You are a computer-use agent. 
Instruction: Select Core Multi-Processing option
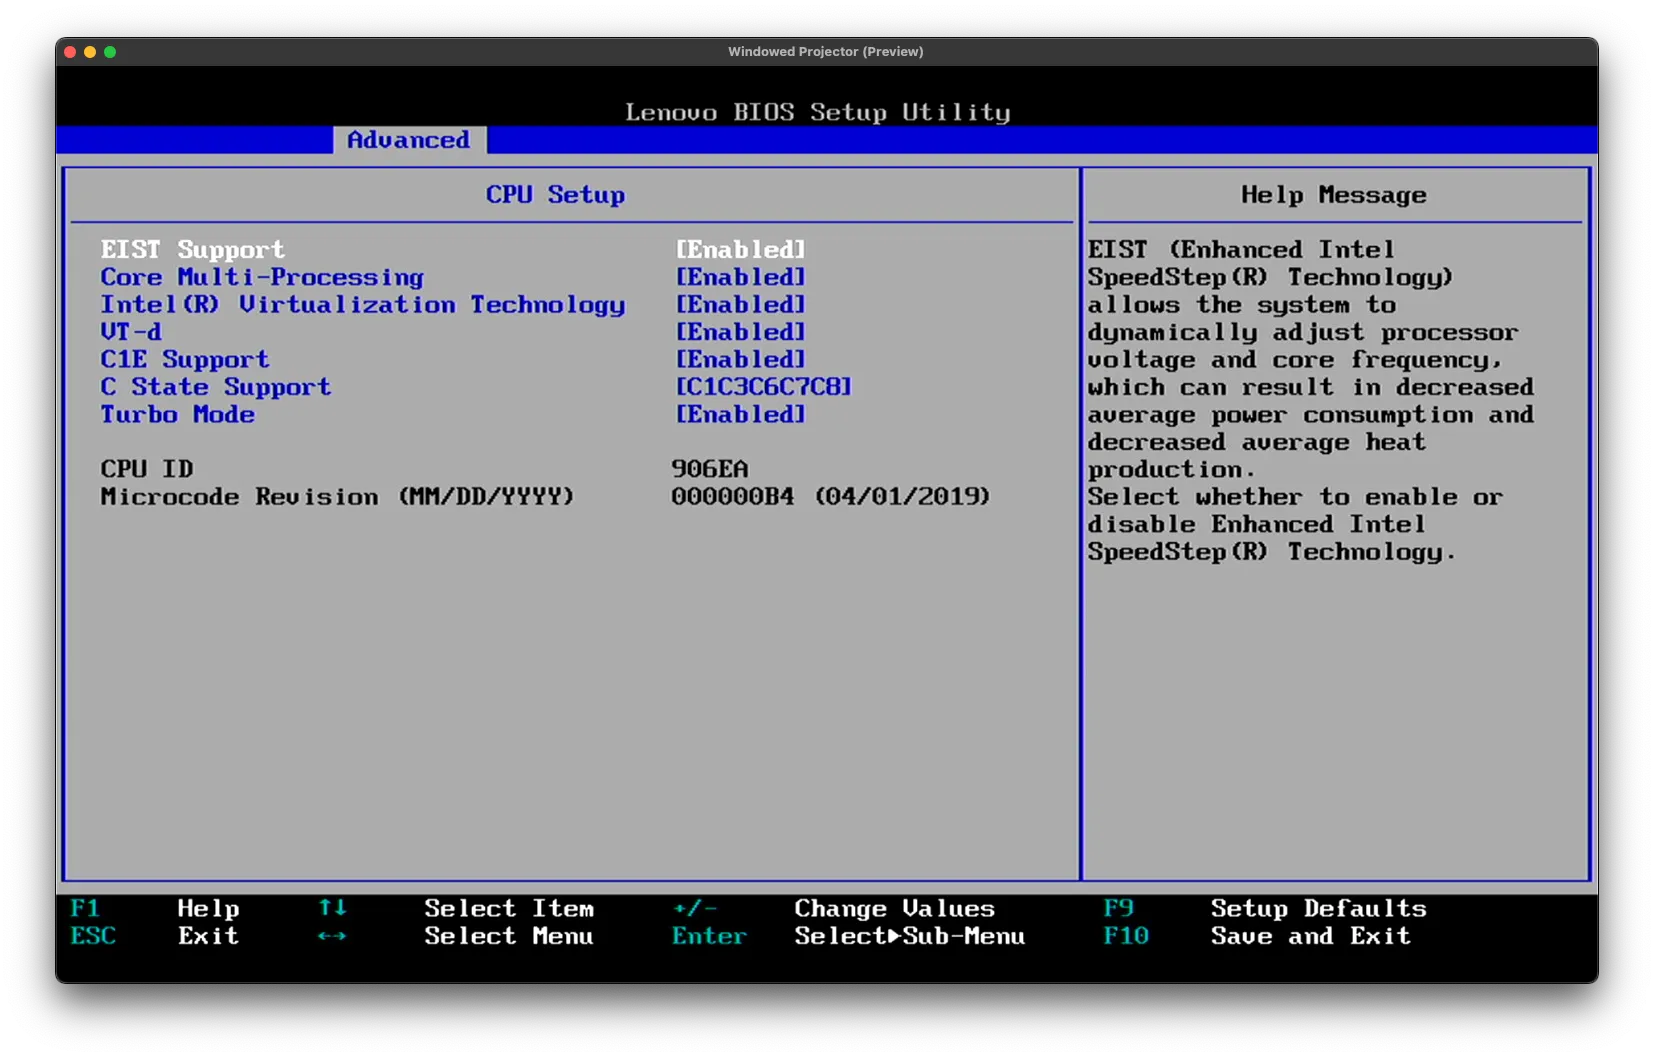pos(262,277)
